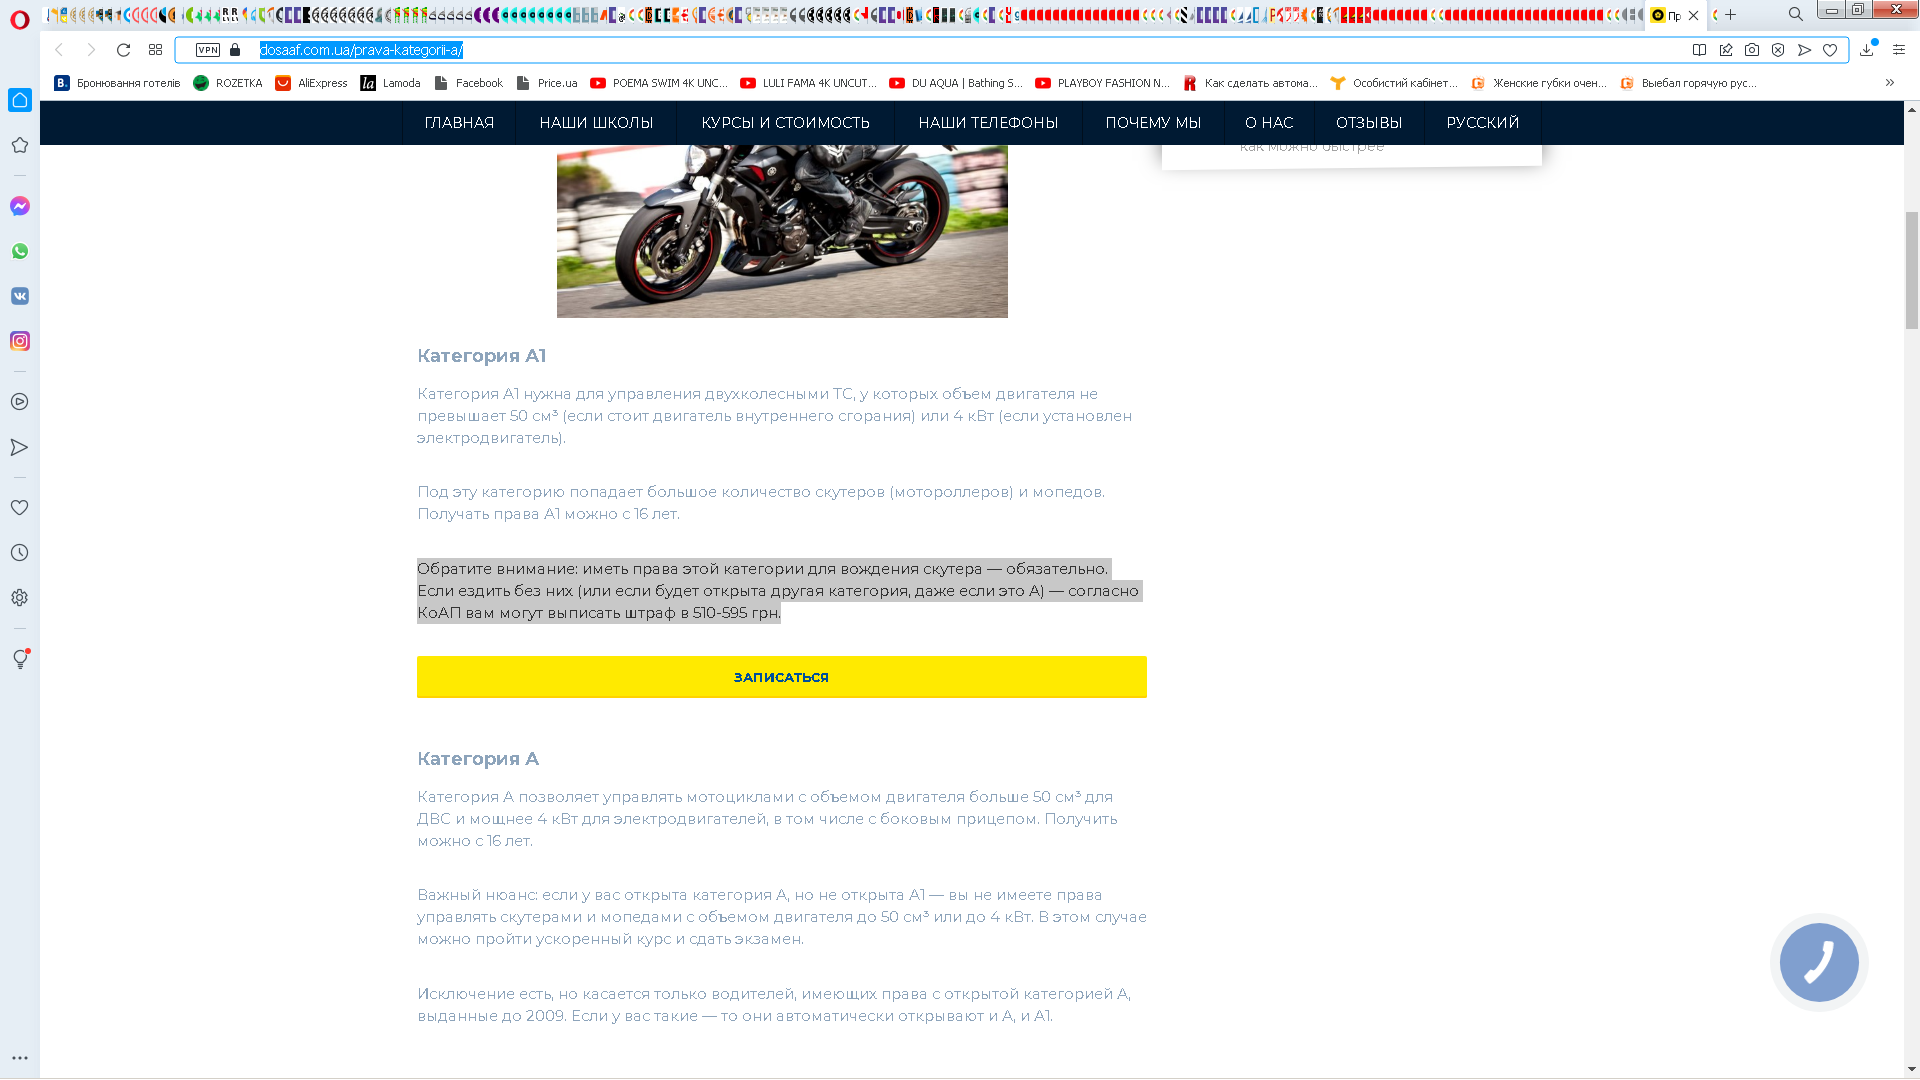Show more bookmarks chevron
The image size is (1920, 1080).
coord(1890,83)
